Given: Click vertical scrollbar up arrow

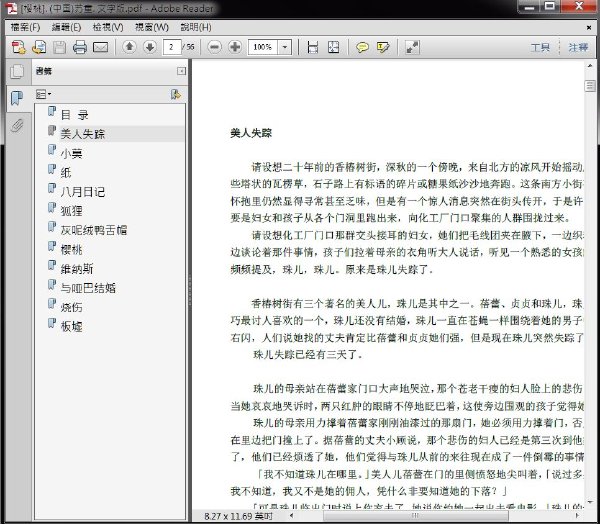Looking at the screenshot, I should click(590, 66).
